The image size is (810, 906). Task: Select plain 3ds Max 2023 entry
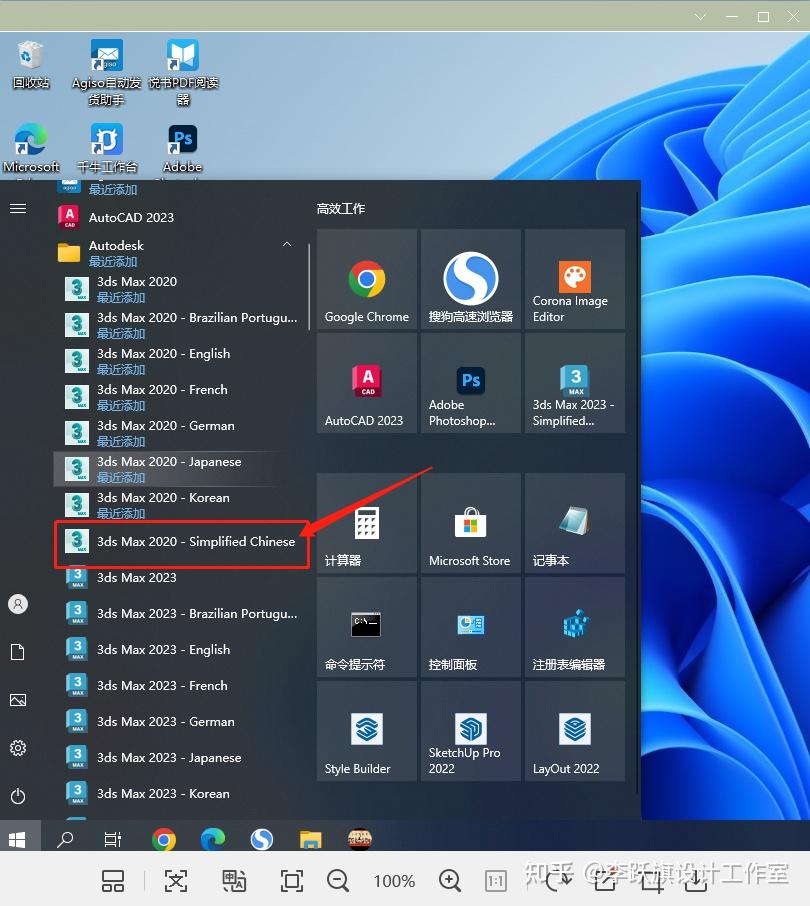[180, 577]
